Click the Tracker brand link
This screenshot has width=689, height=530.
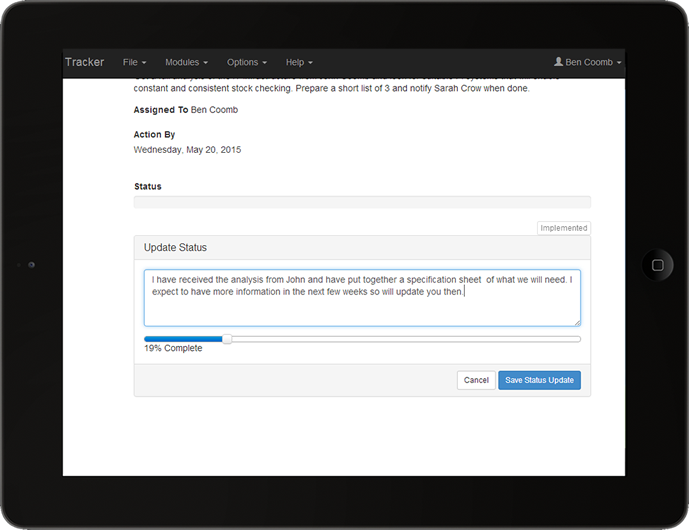pos(84,62)
